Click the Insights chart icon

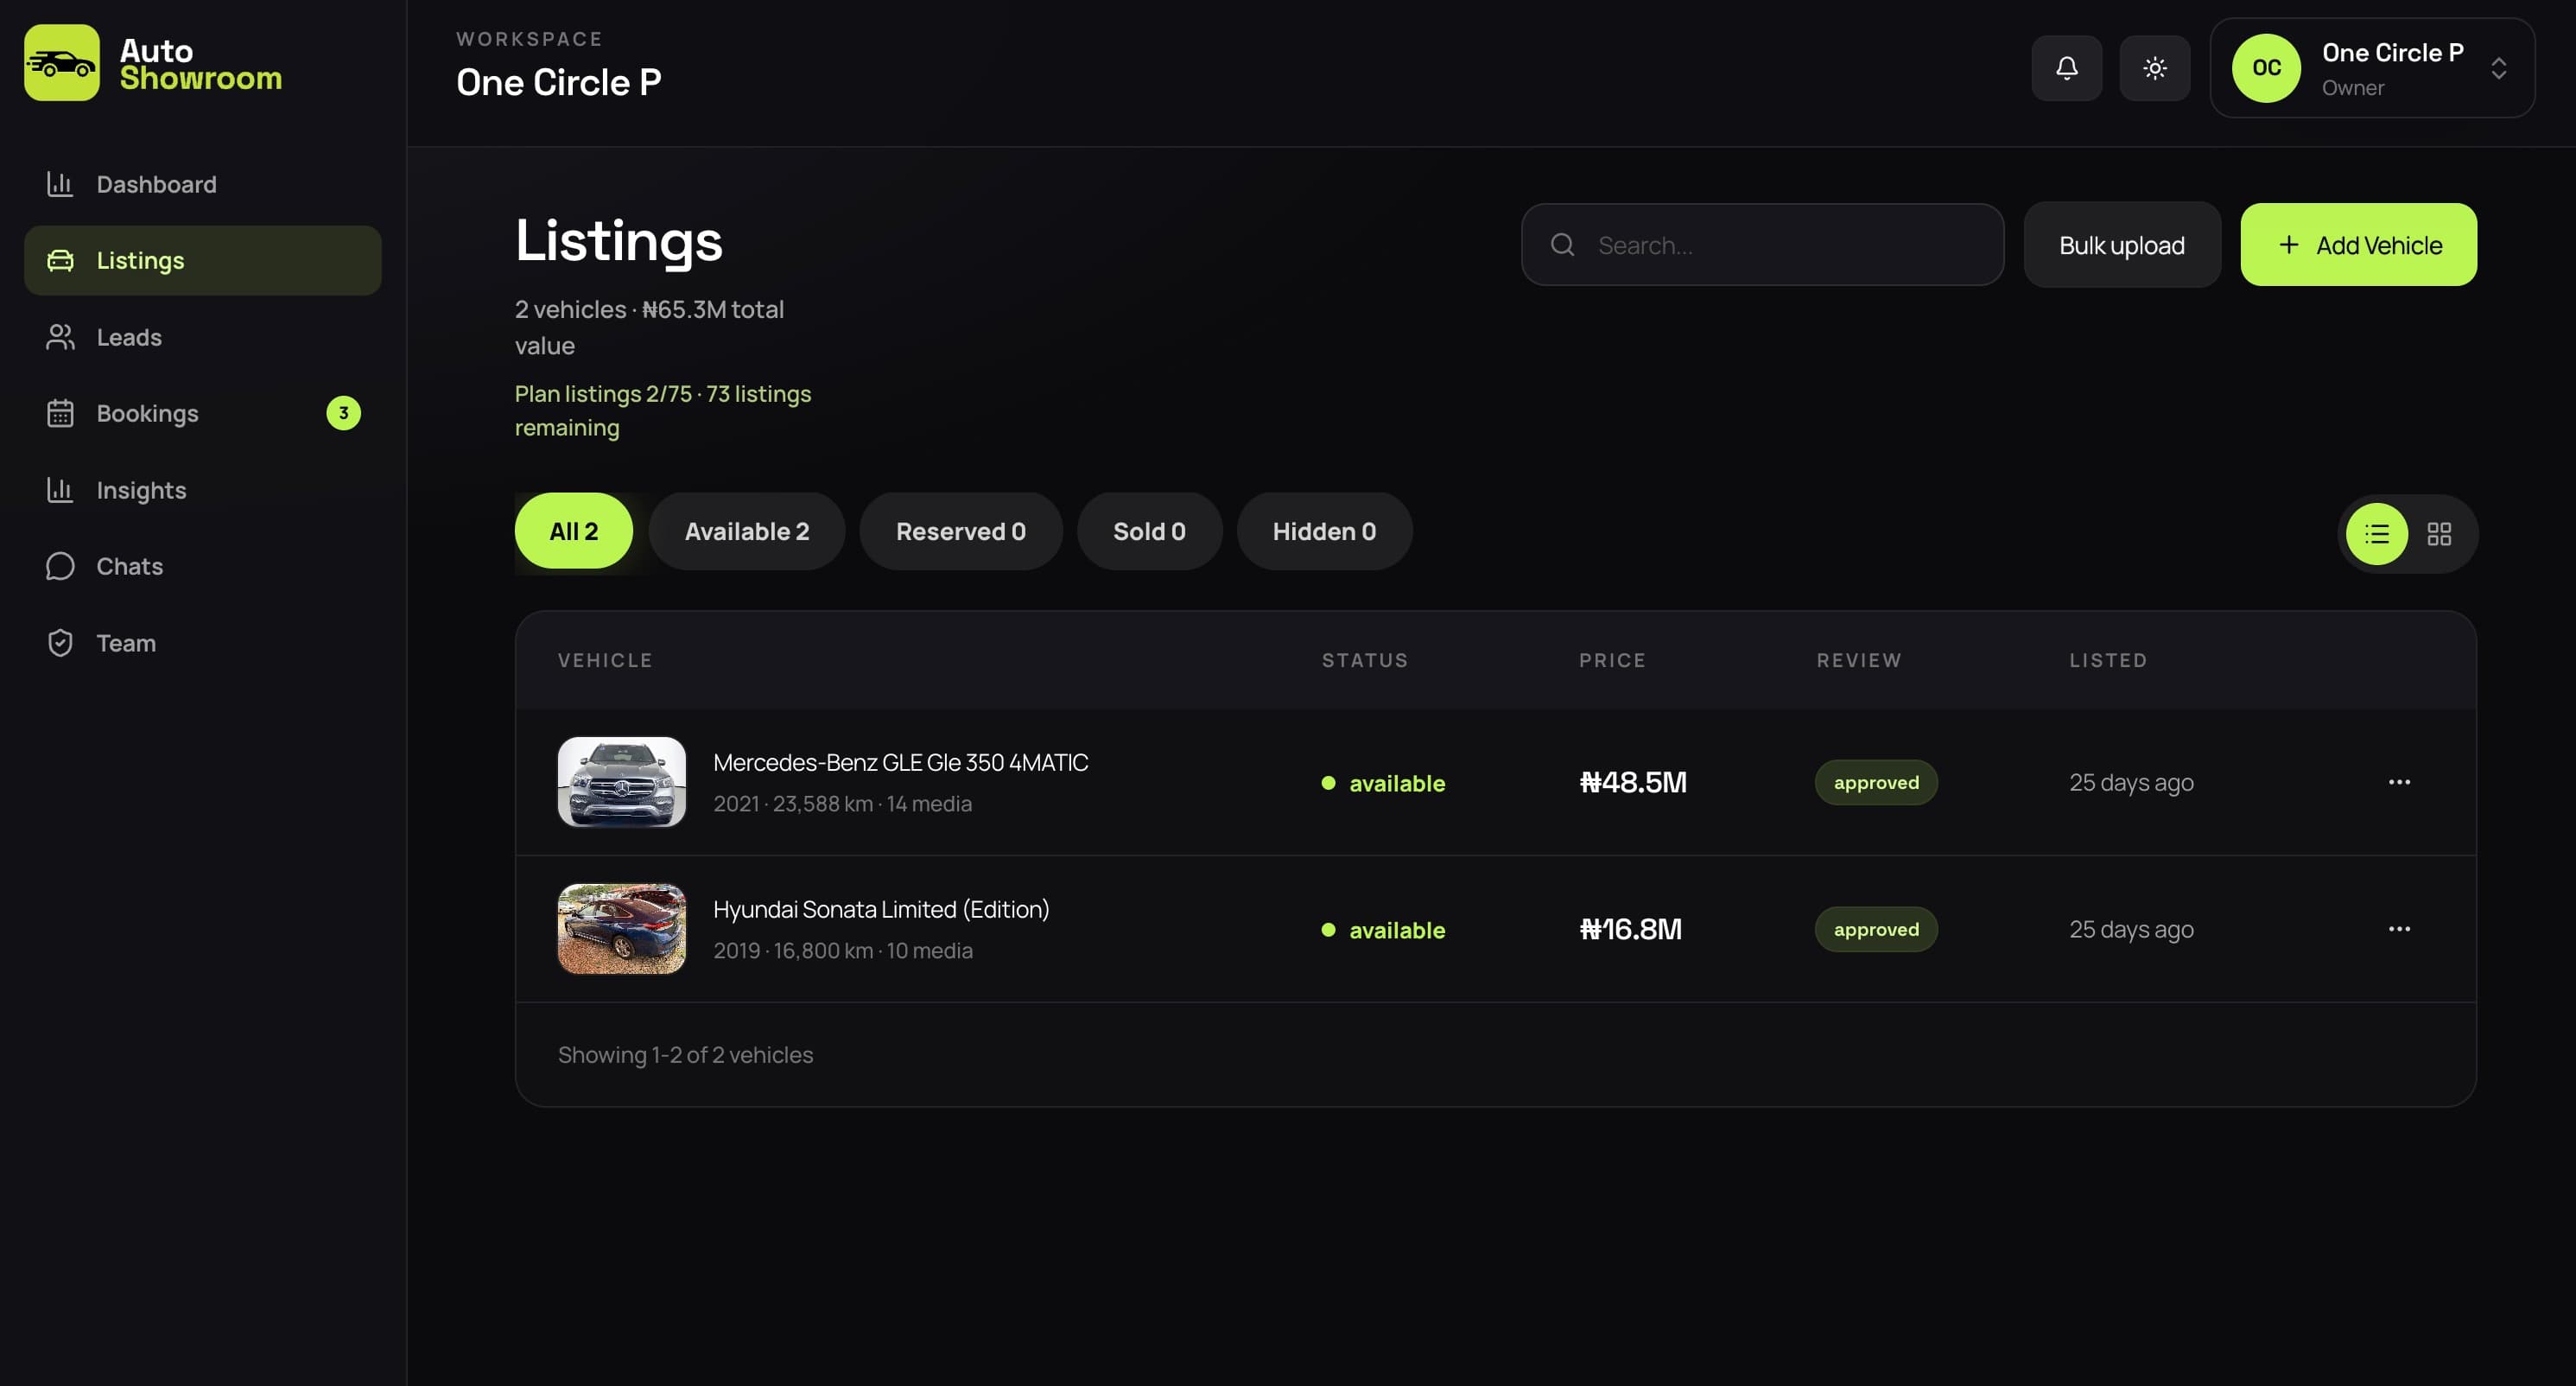click(x=60, y=490)
